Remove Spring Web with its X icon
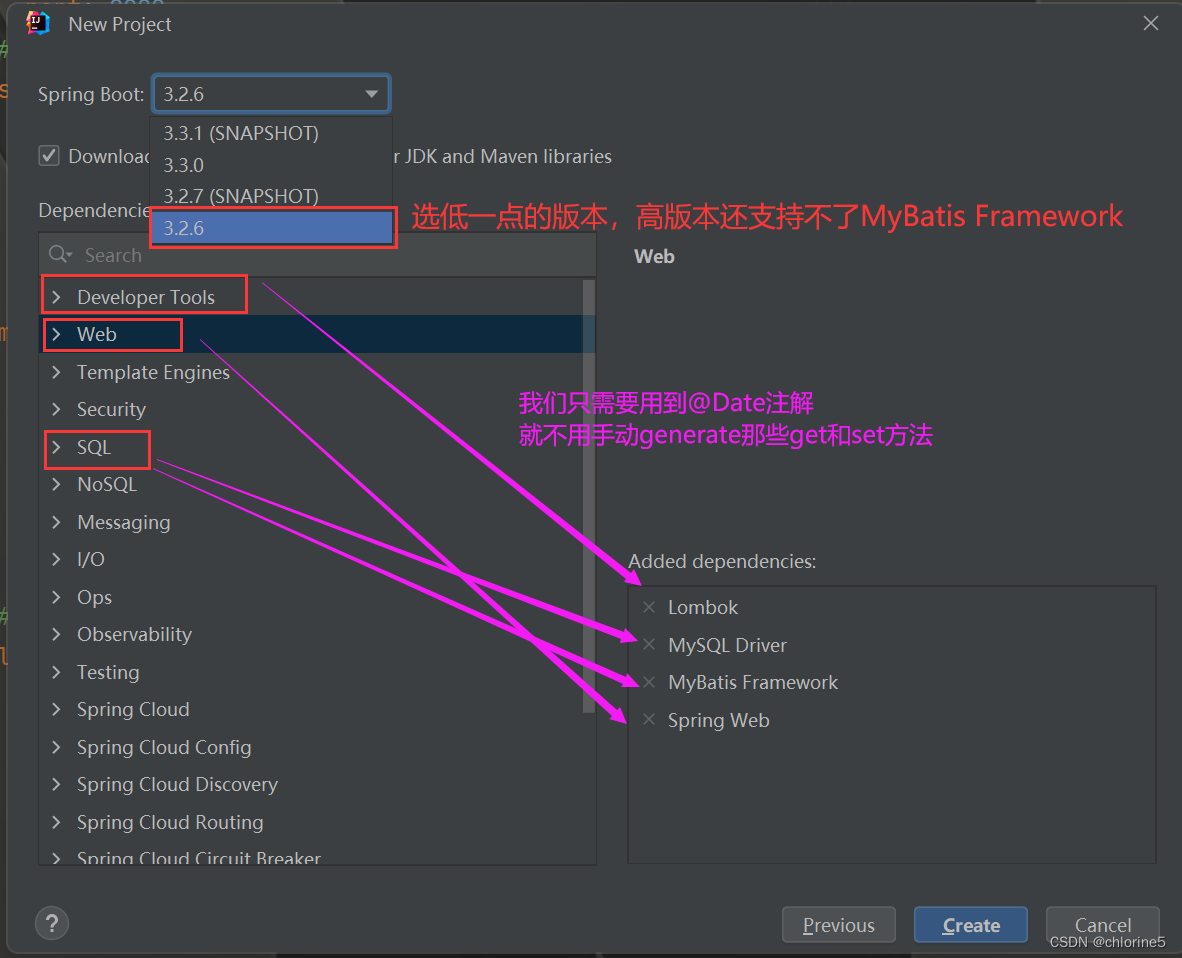This screenshot has height=958, width=1182. coord(649,720)
